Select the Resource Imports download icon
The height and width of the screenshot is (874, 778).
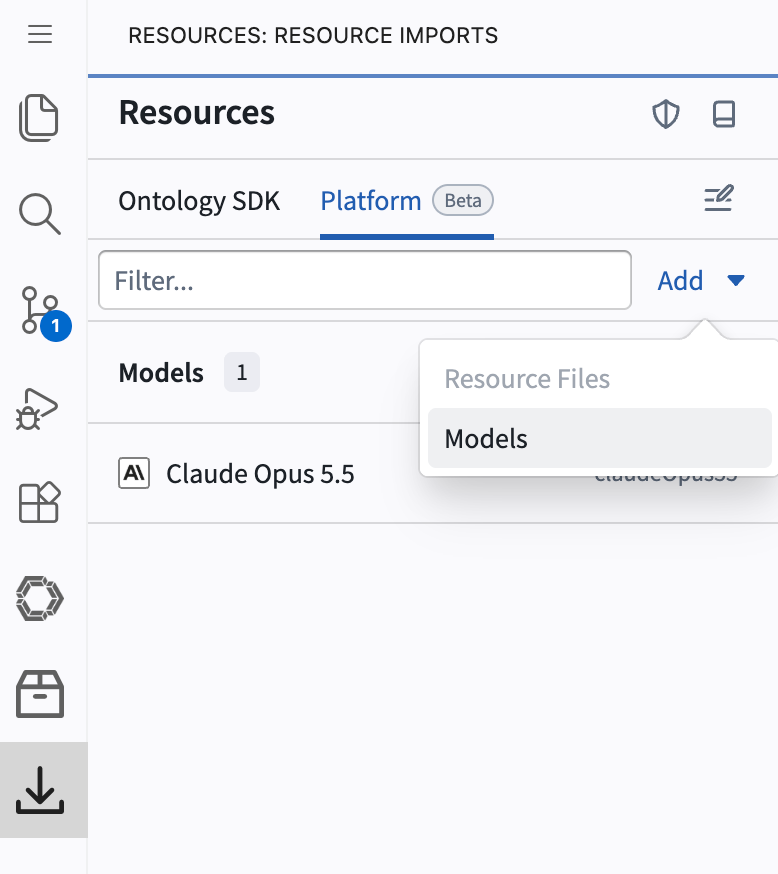pyautogui.click(x=40, y=790)
